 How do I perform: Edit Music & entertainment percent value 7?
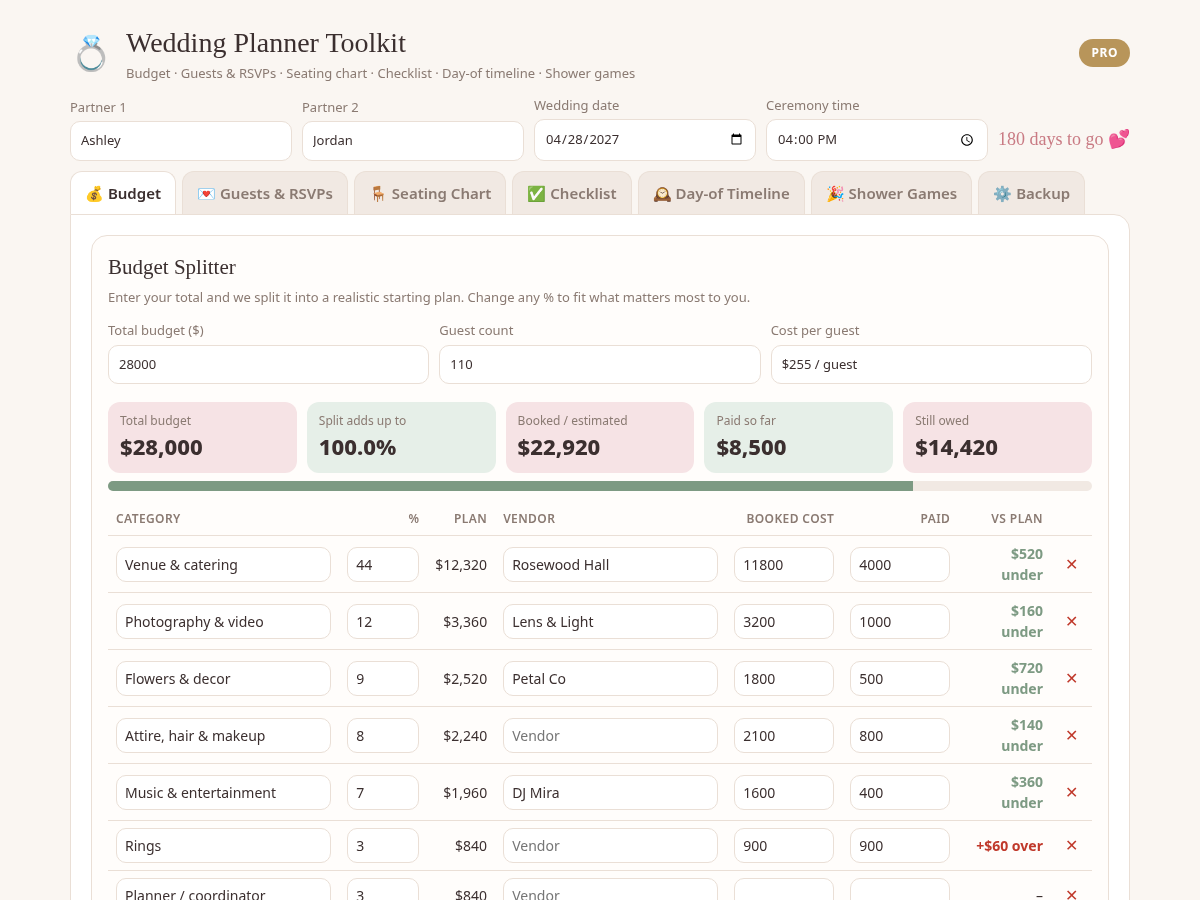tap(383, 792)
